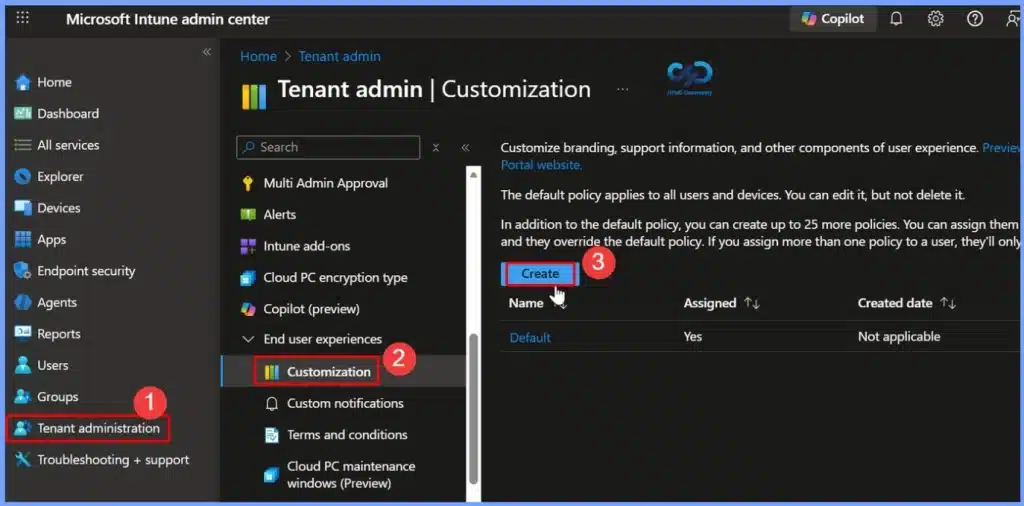Click the Users person icon

[x=23, y=365]
